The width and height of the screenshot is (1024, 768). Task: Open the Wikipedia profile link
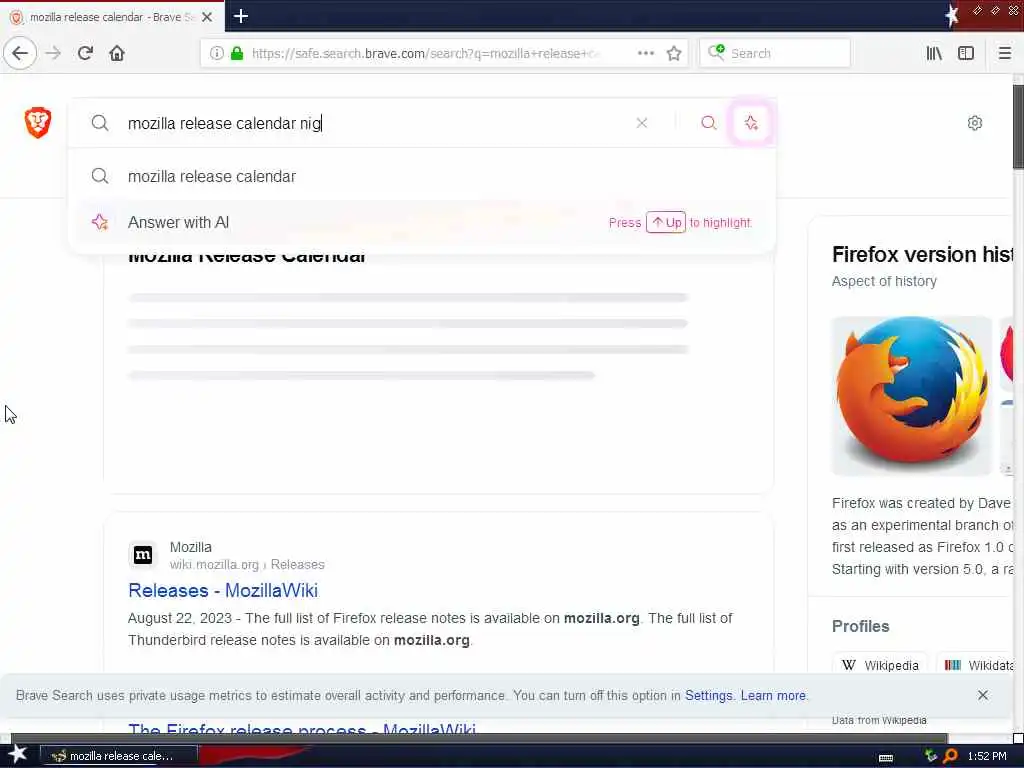[880, 665]
